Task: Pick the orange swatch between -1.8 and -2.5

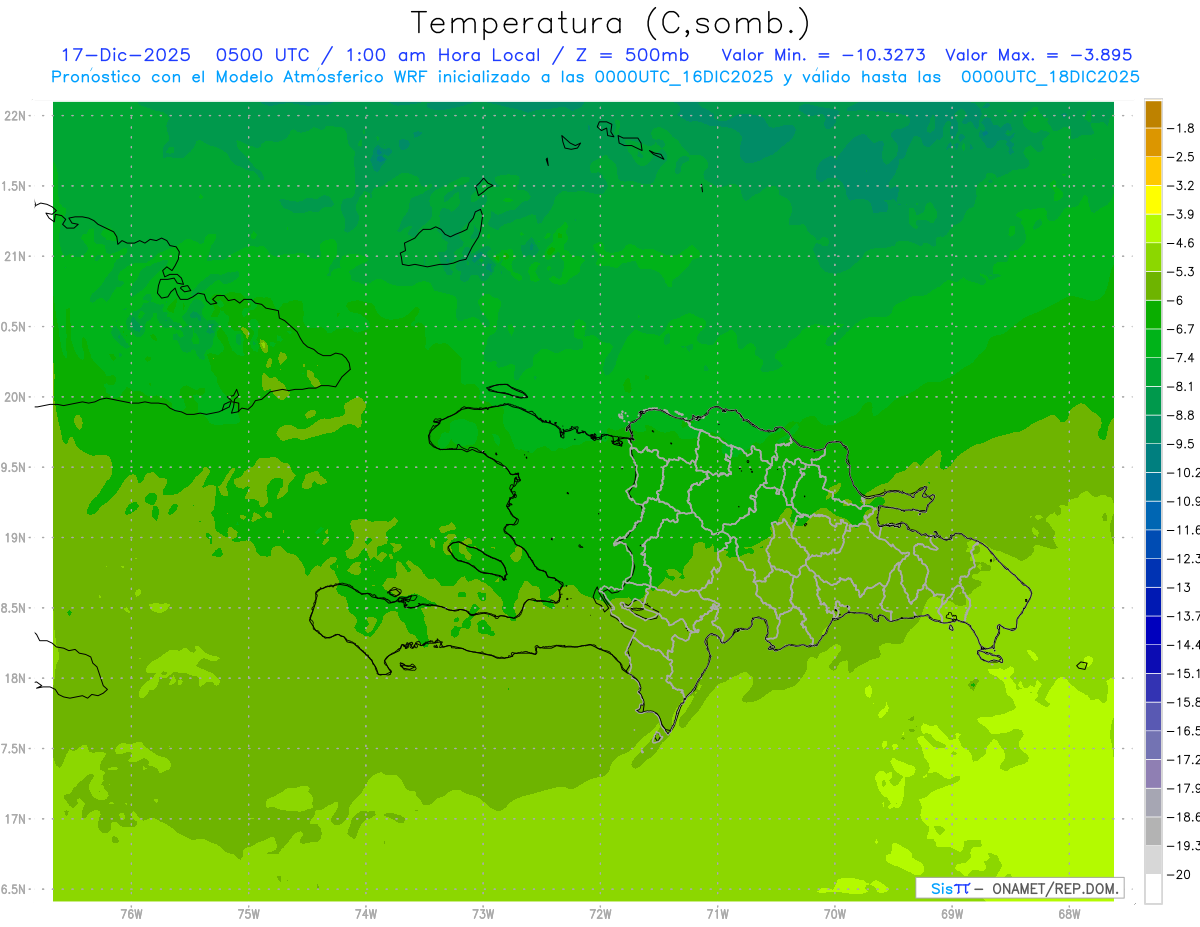Action: (1153, 142)
